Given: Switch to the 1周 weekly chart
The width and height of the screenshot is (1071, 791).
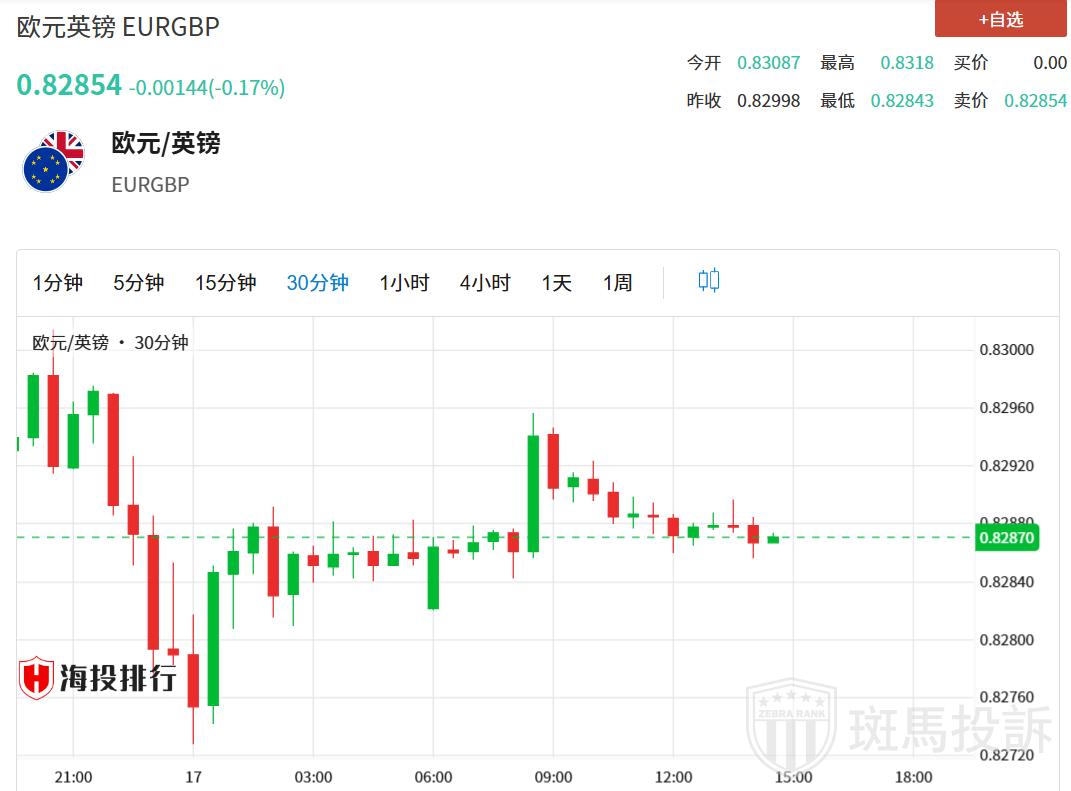Looking at the screenshot, I should pos(617,283).
